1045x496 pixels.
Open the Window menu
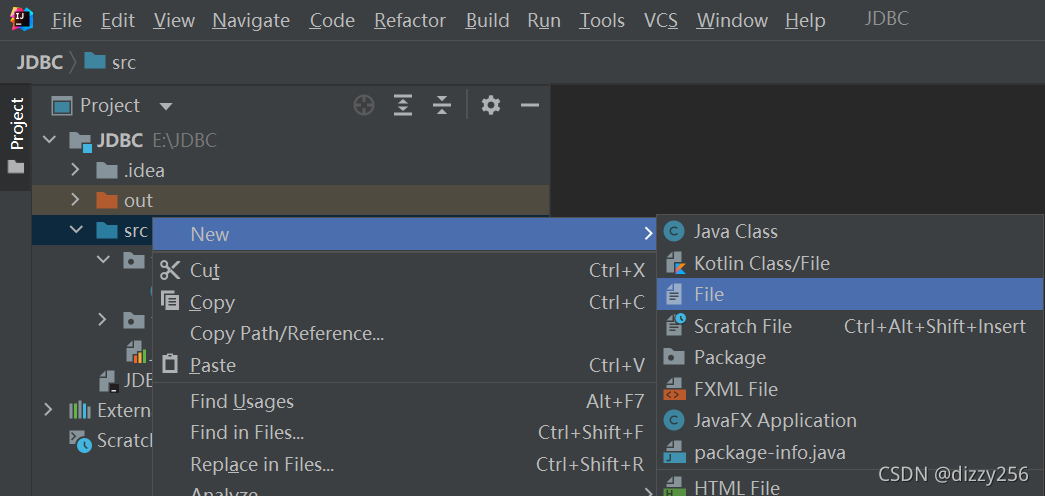(x=732, y=21)
